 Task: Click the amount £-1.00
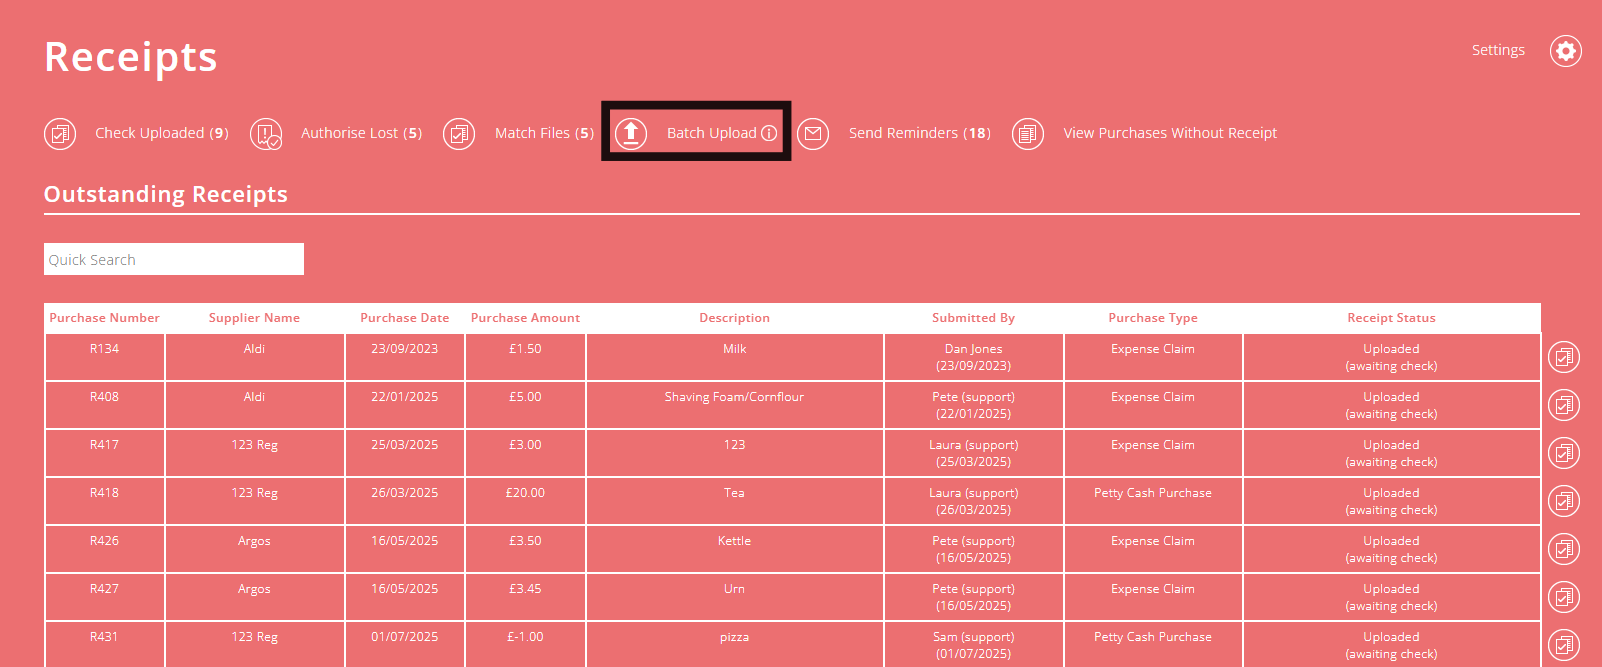coord(525,637)
